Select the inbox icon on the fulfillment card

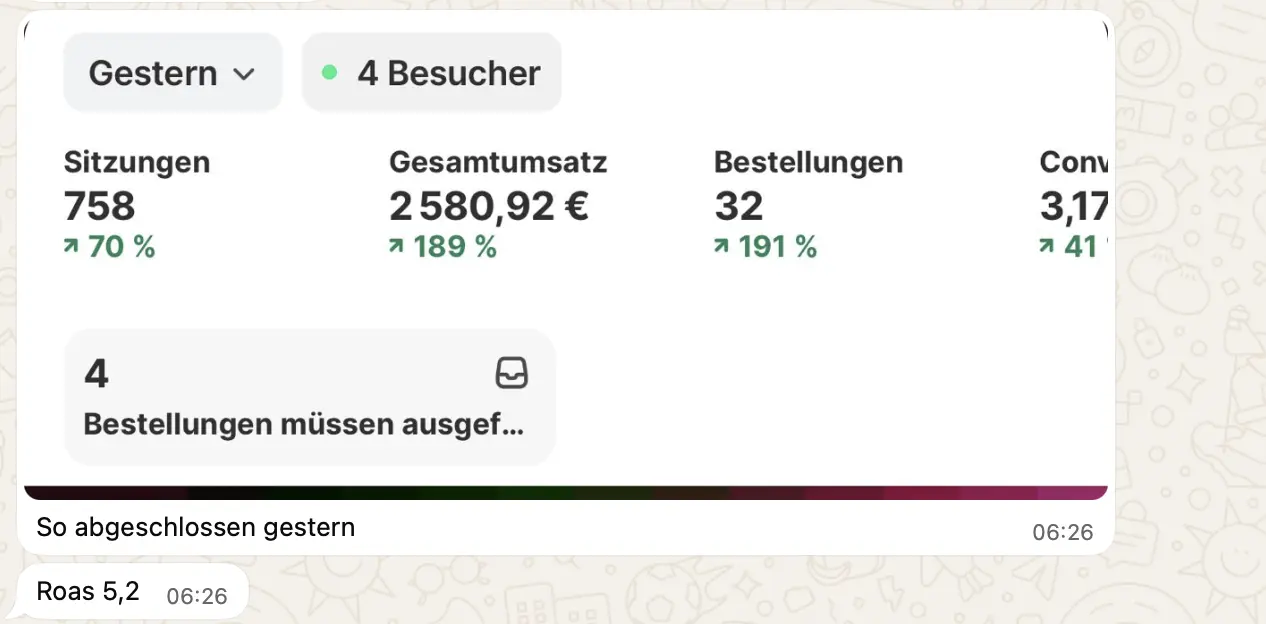click(x=512, y=372)
